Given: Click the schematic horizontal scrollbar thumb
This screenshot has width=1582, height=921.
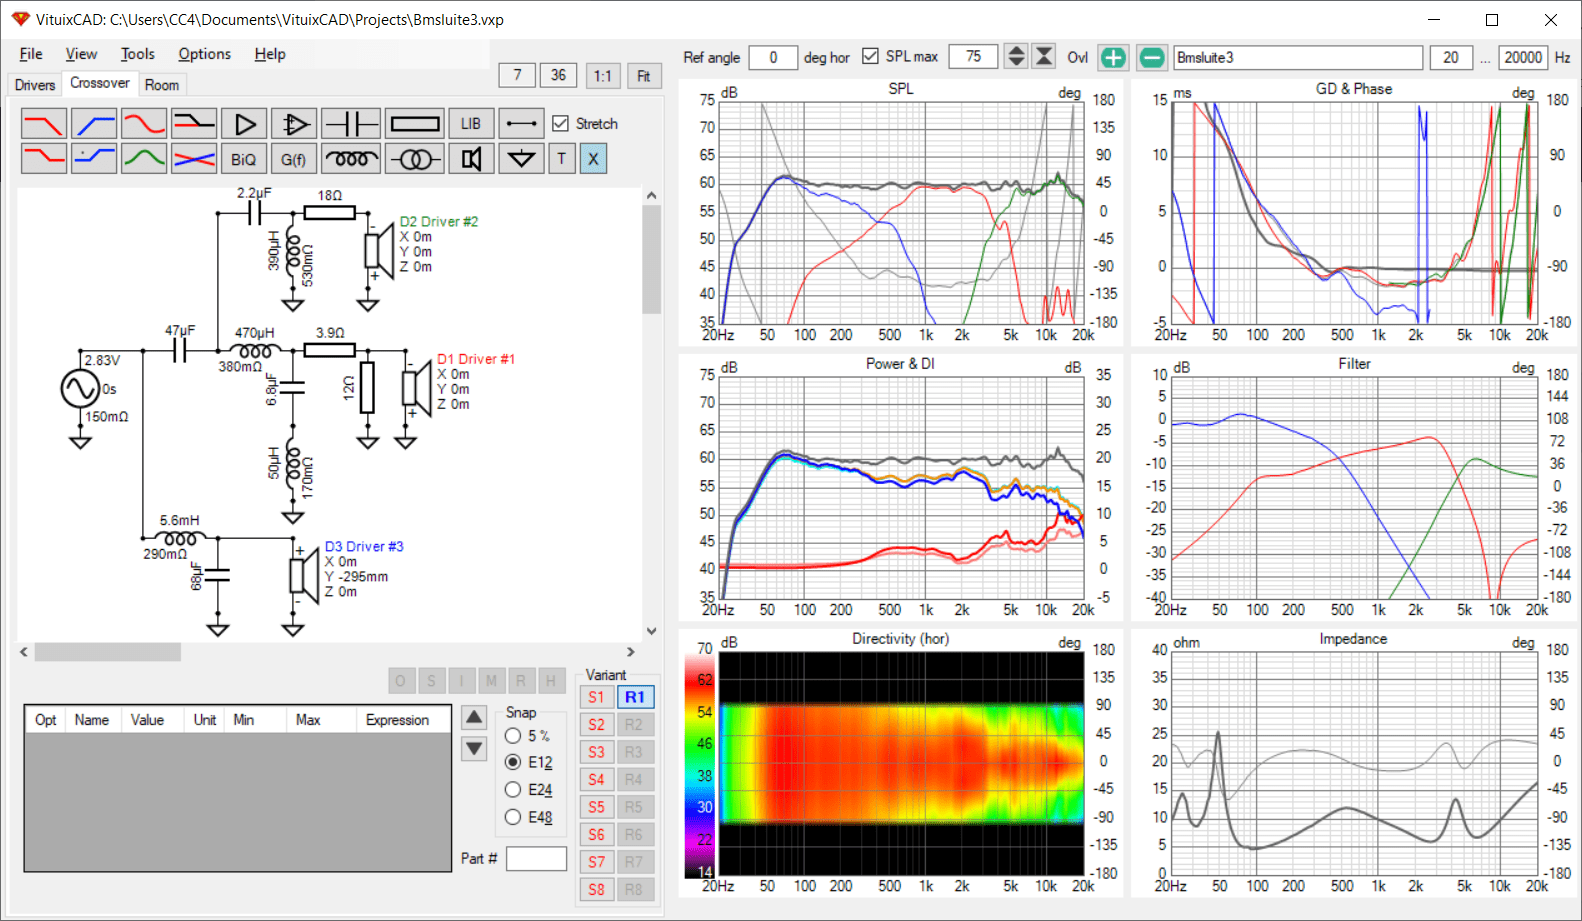Looking at the screenshot, I should [108, 652].
